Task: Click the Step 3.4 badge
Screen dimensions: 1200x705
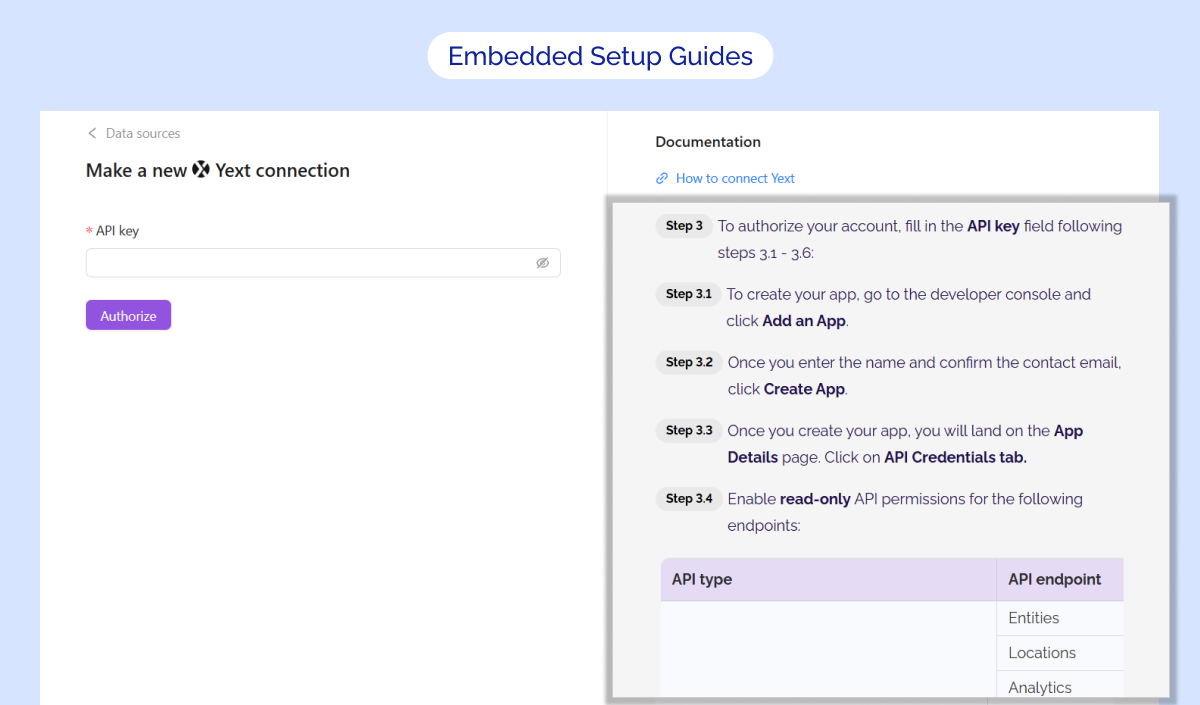Action: (x=689, y=498)
